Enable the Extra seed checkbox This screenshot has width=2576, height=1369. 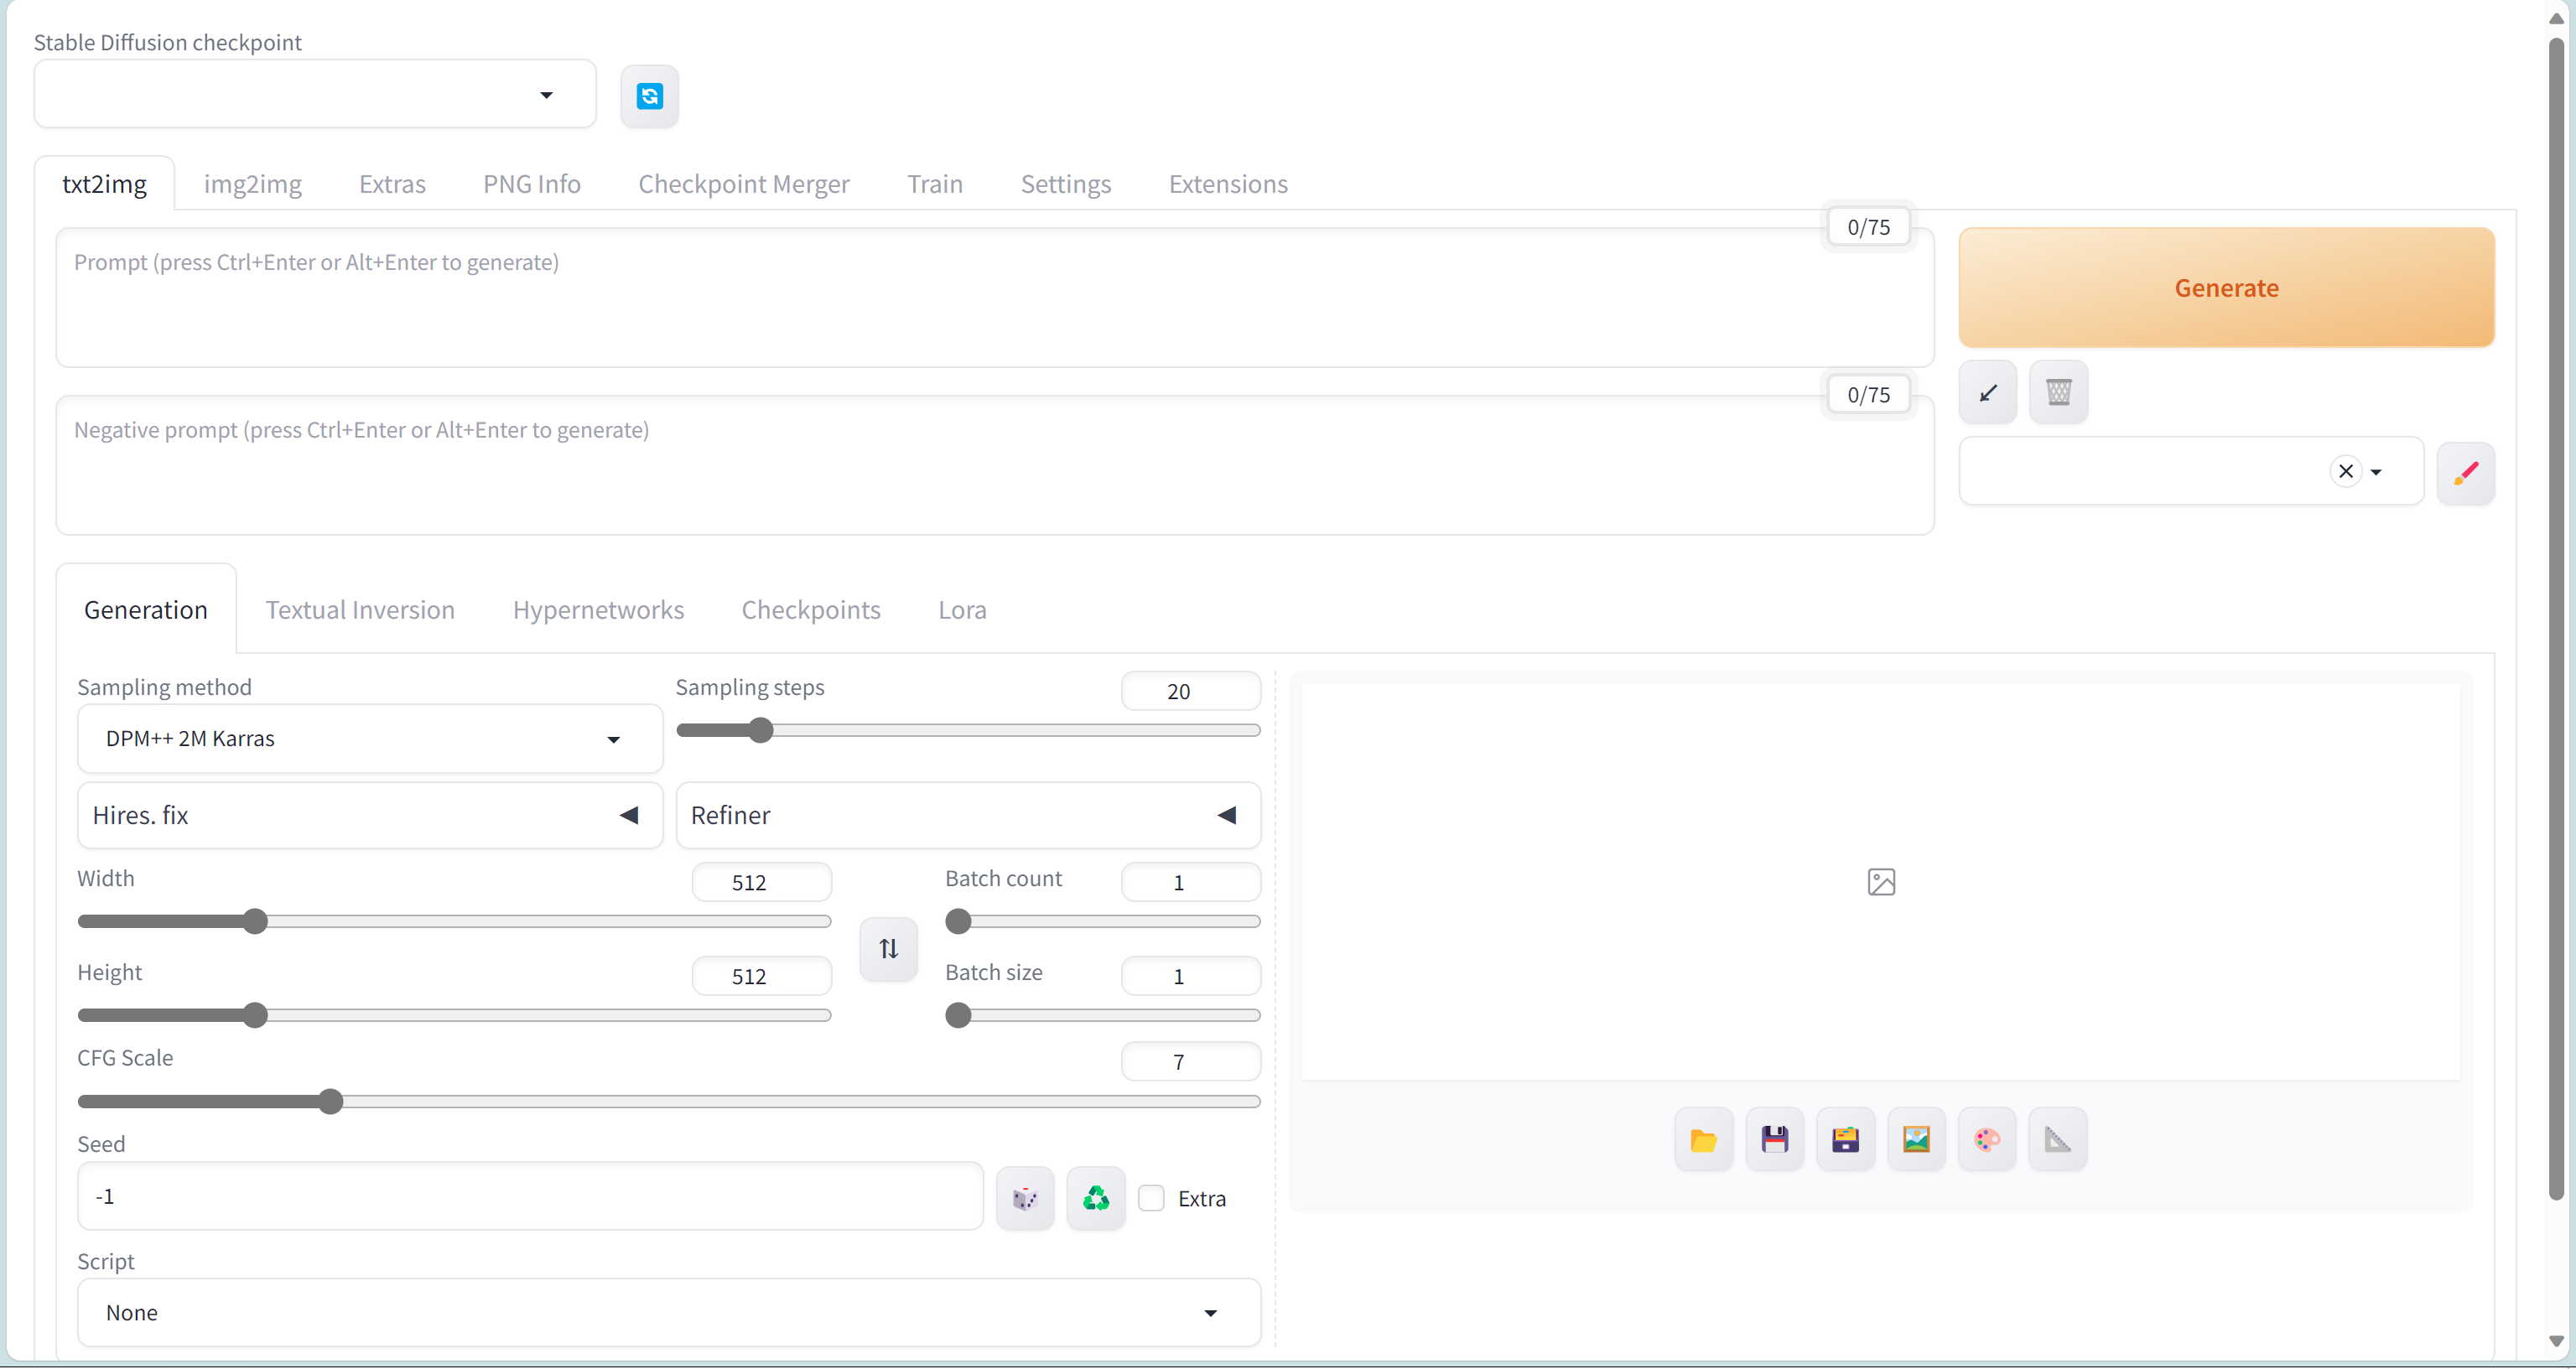click(x=1151, y=1198)
